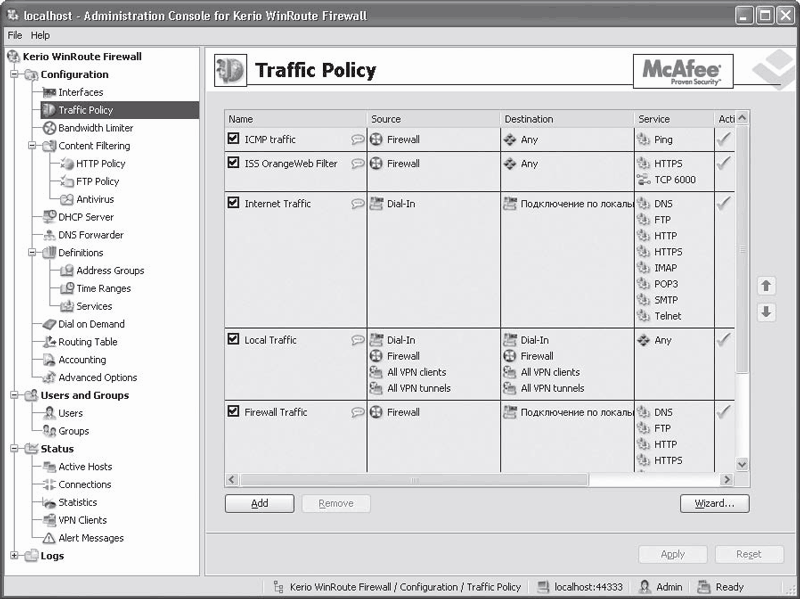
Task: Move the selected rule down with the arrow
Action: pyautogui.click(x=766, y=312)
